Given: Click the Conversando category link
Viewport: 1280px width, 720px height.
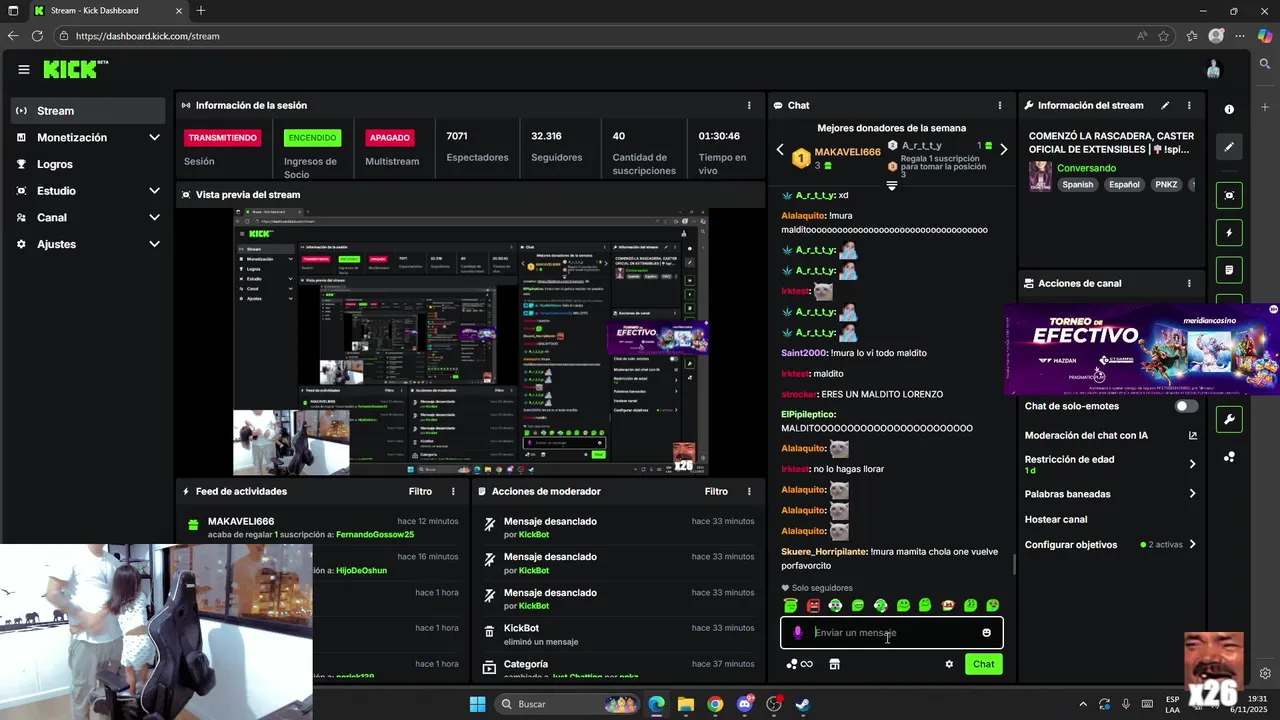Looking at the screenshot, I should coord(1086,168).
